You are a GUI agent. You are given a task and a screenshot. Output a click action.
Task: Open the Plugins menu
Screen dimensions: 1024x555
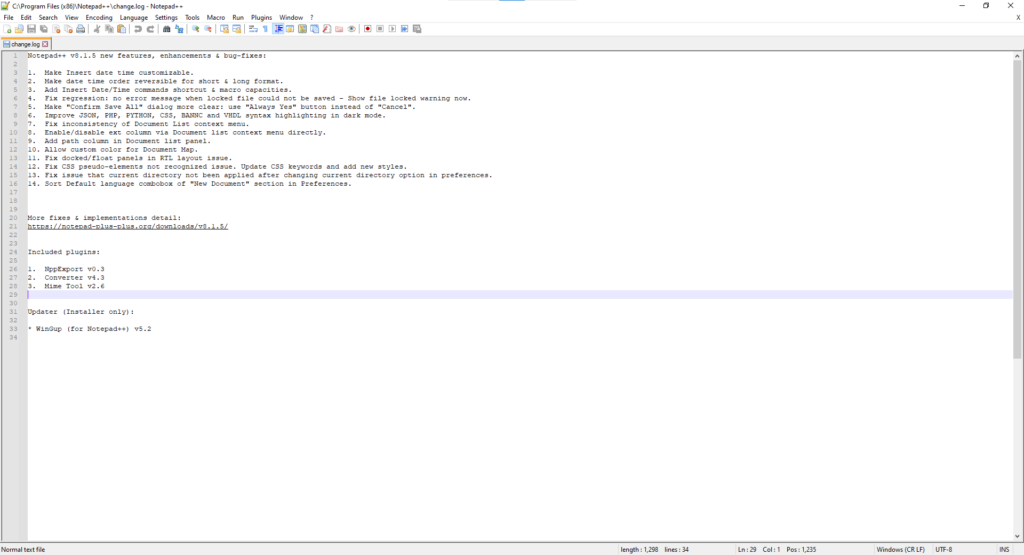coord(261,18)
